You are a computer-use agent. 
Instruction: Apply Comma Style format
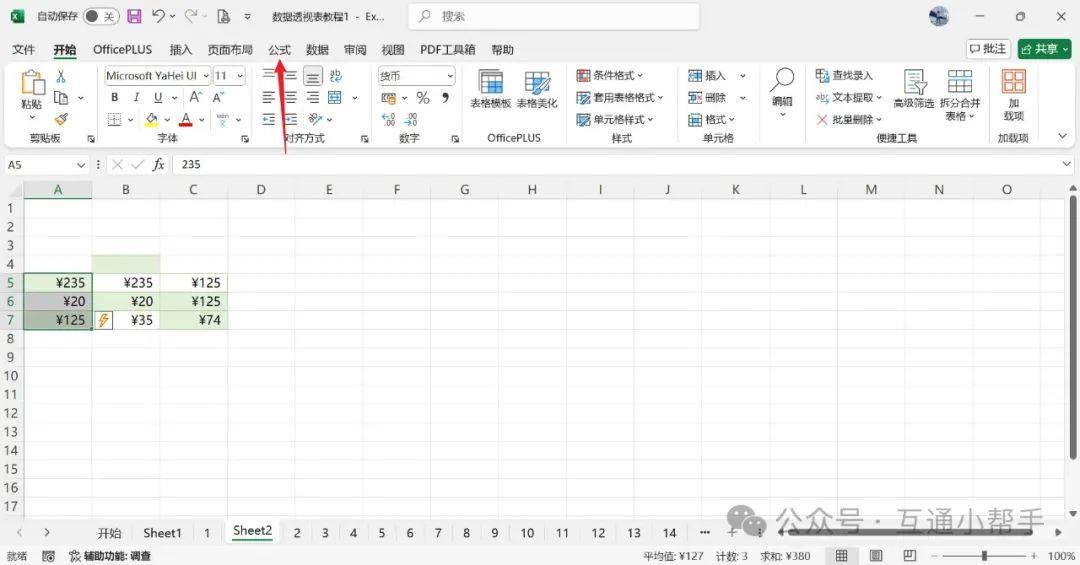click(446, 98)
